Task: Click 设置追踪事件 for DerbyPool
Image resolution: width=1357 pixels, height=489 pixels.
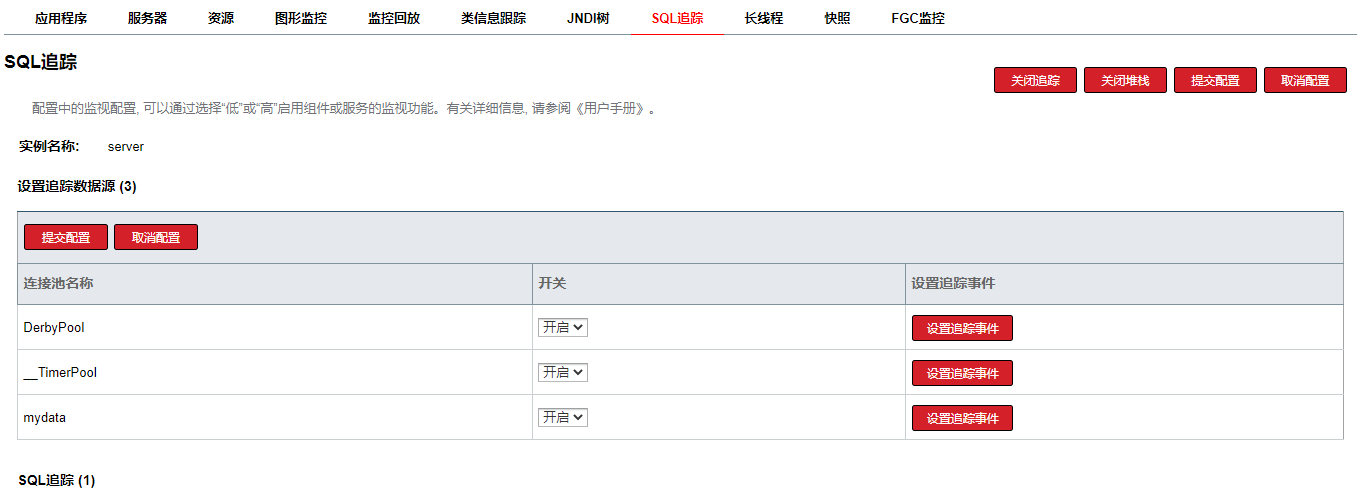Action: 962,328
